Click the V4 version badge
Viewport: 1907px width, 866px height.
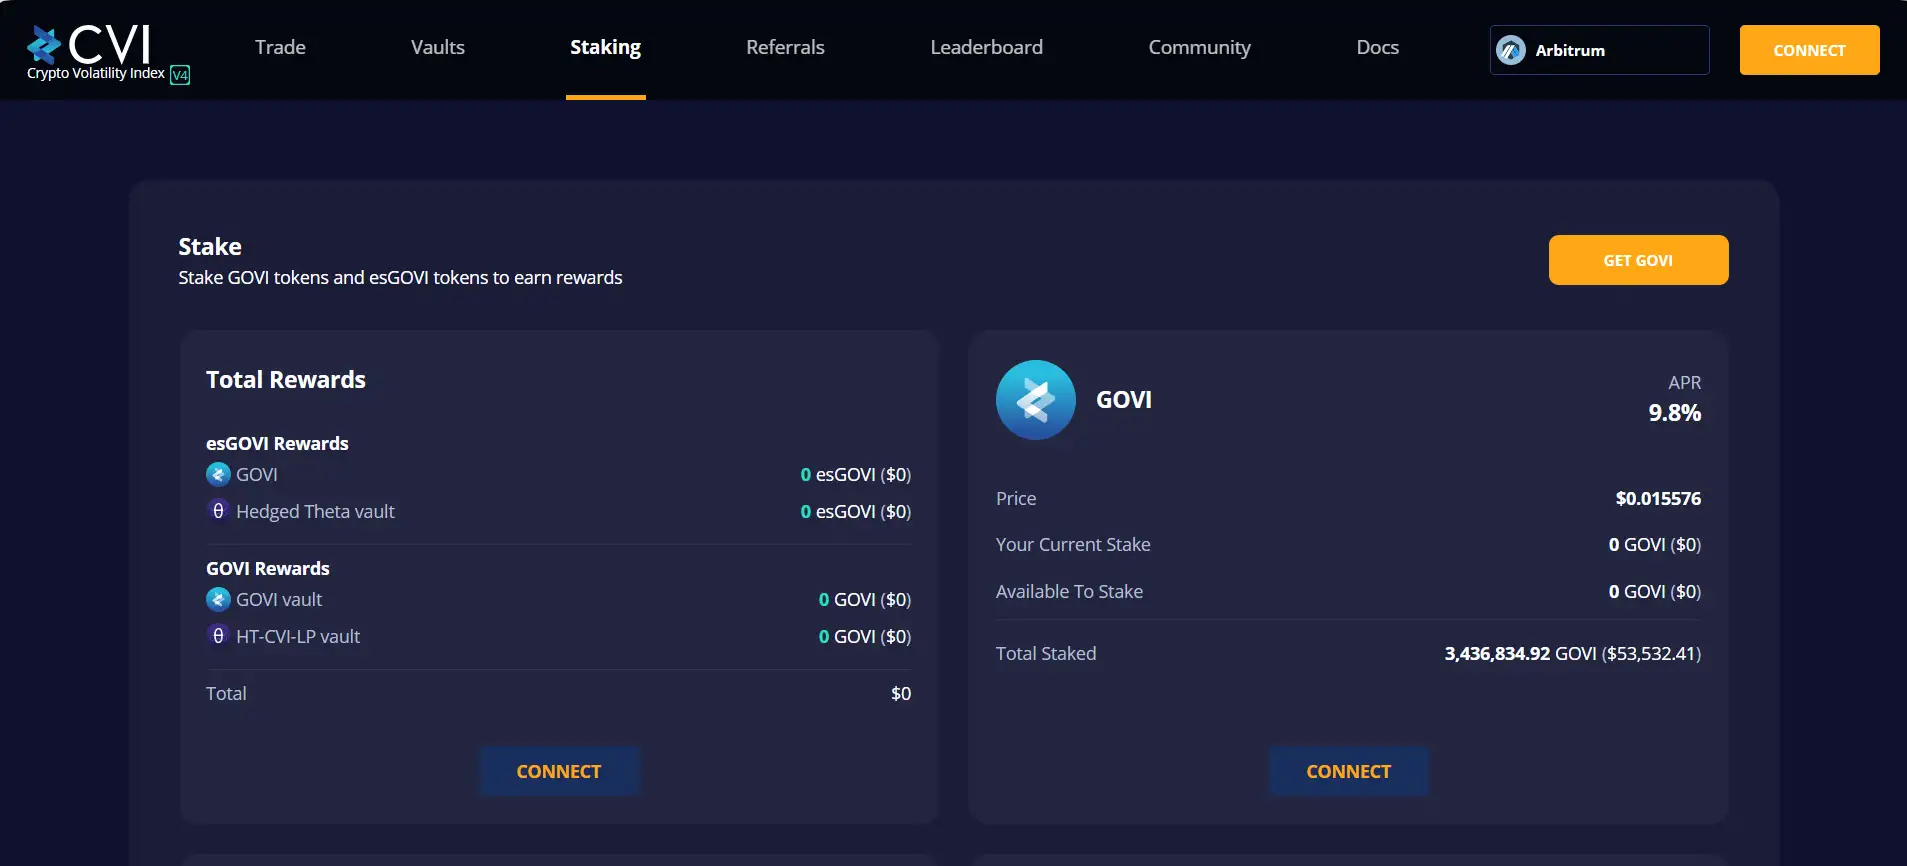[180, 75]
